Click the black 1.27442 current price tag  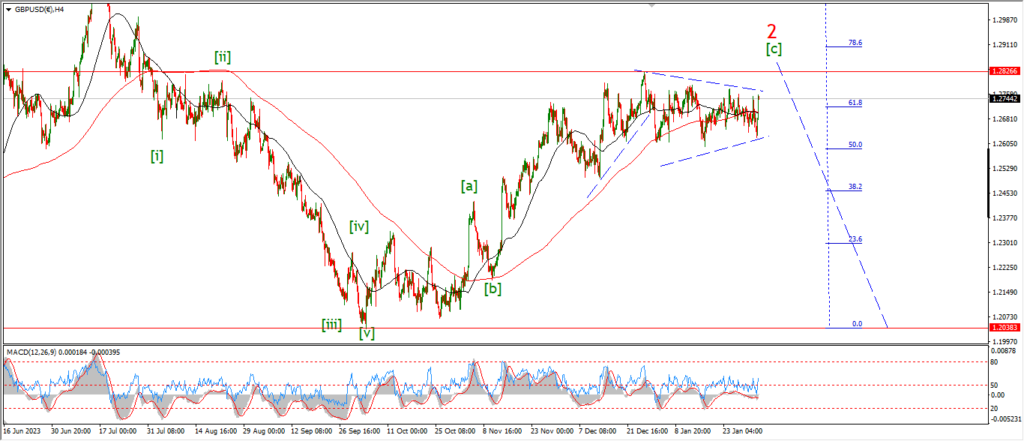coord(1004,99)
